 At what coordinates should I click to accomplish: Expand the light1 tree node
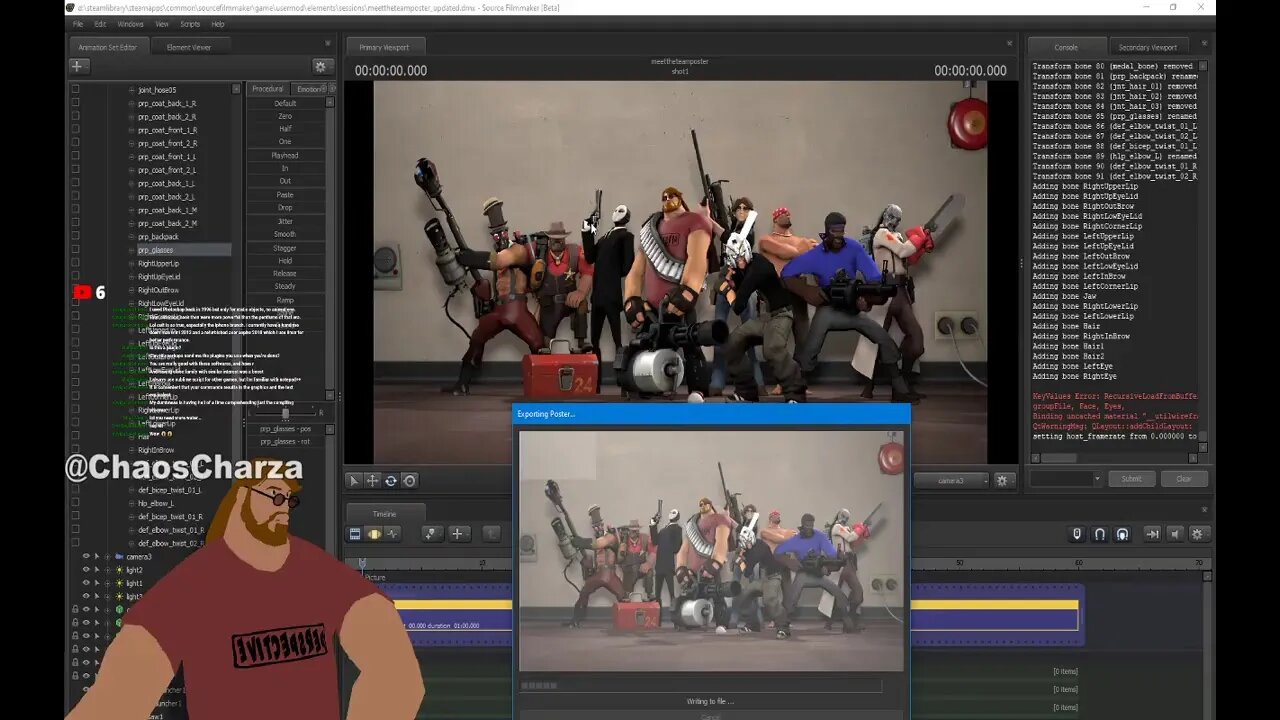click(x=108, y=583)
